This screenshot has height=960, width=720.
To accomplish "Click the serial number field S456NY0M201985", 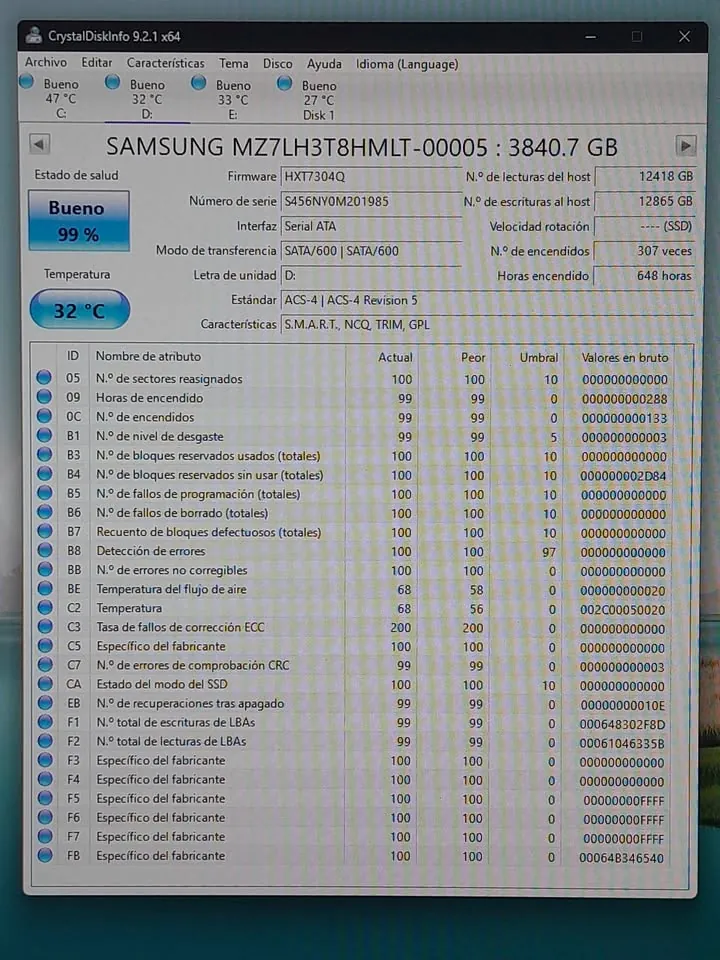I will [371, 201].
